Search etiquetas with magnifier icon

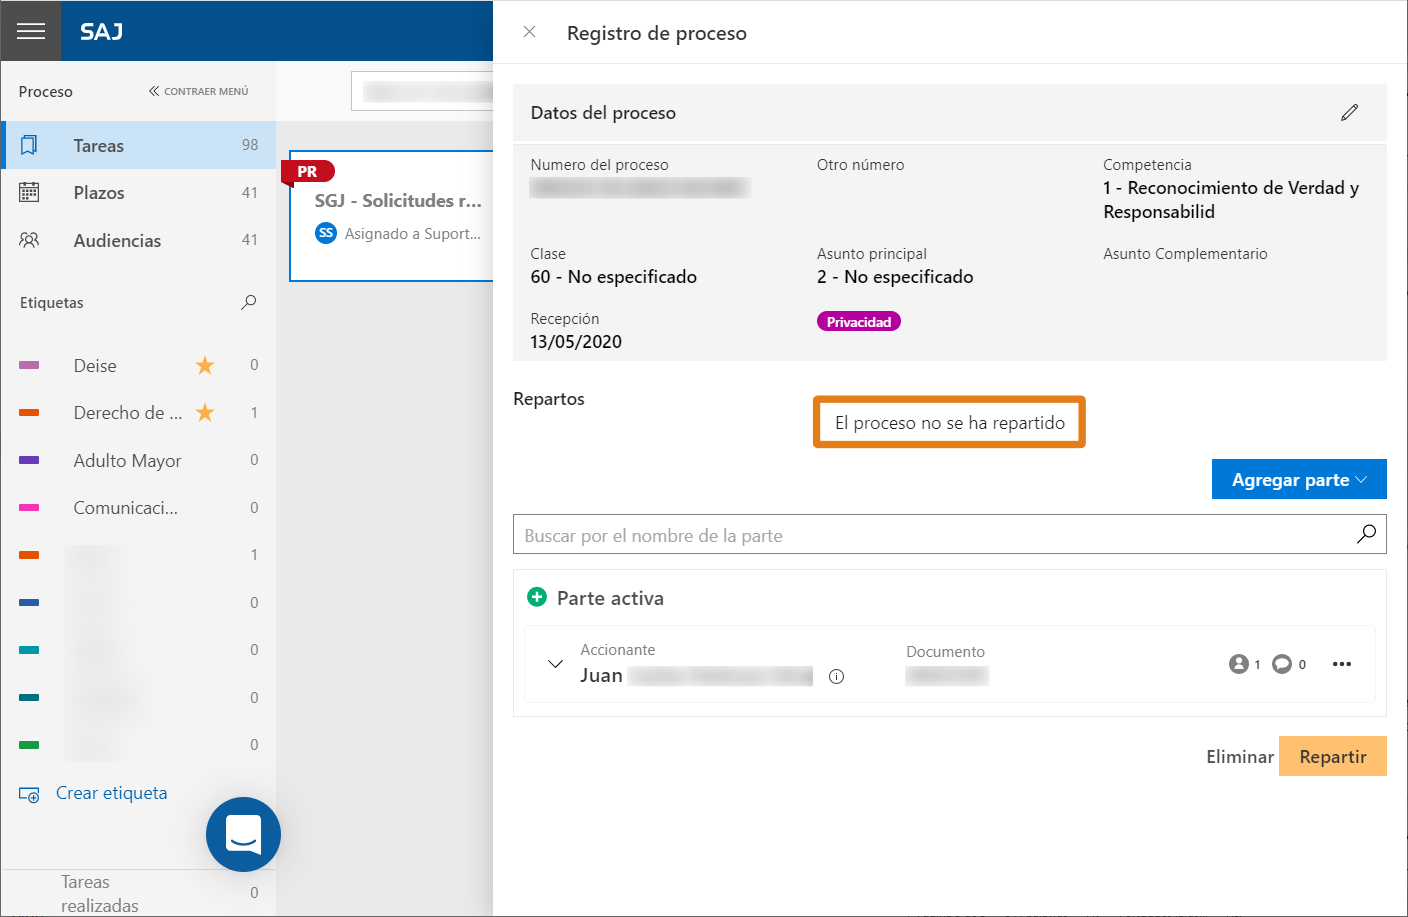(x=249, y=302)
